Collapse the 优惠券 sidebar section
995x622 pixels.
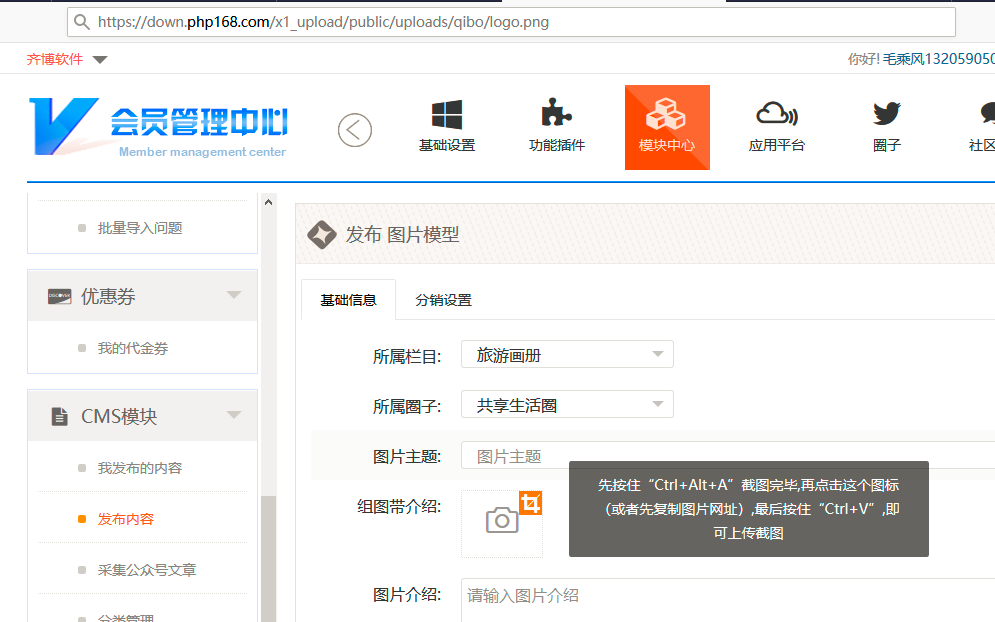234,295
